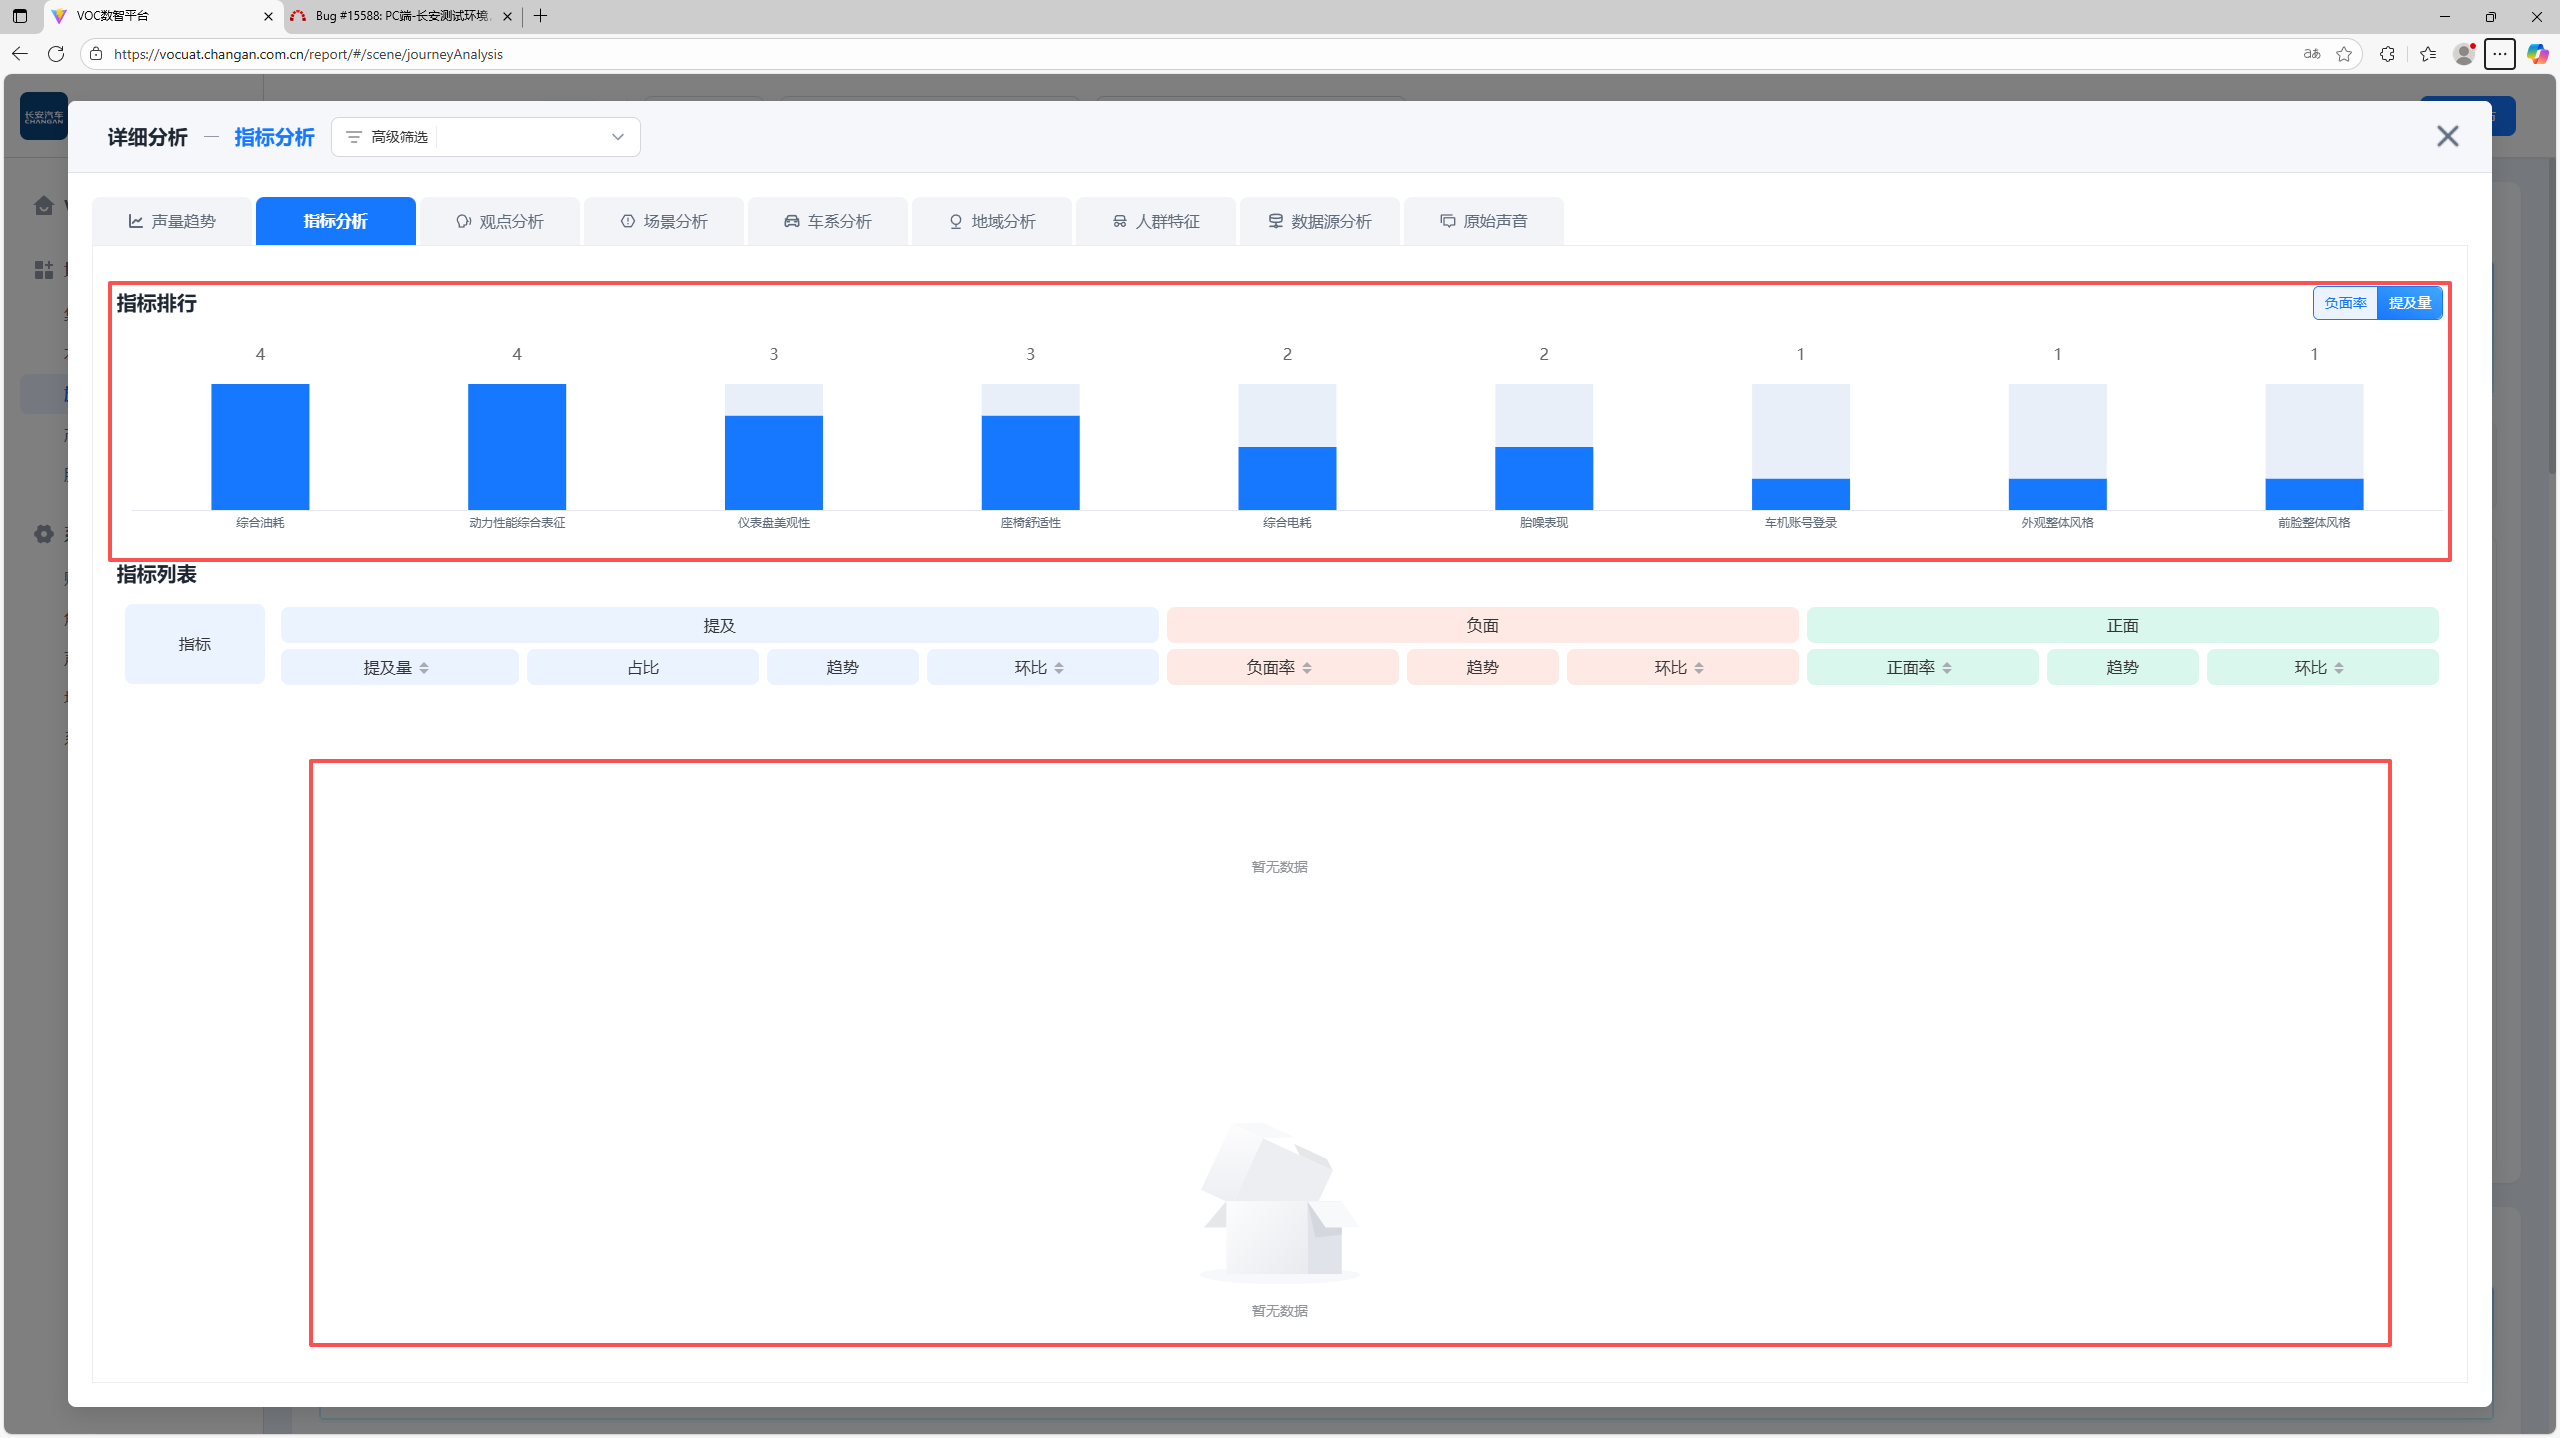Open browser extensions puzzle icon

2387,54
